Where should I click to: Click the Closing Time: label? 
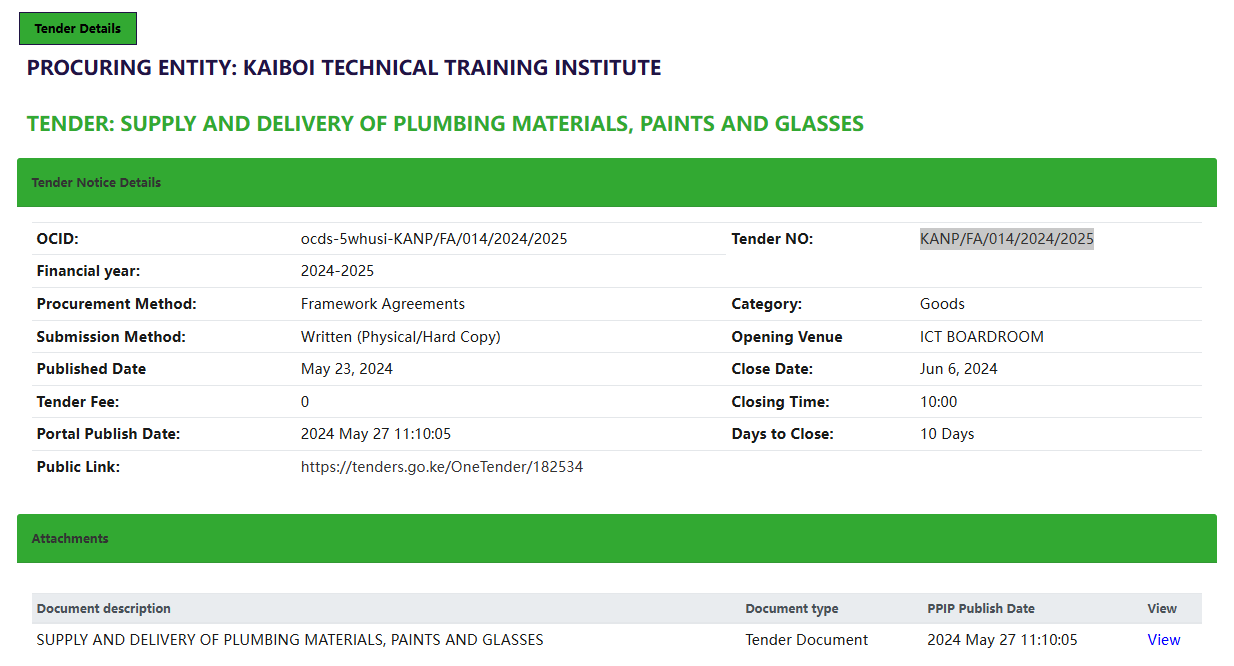click(780, 402)
